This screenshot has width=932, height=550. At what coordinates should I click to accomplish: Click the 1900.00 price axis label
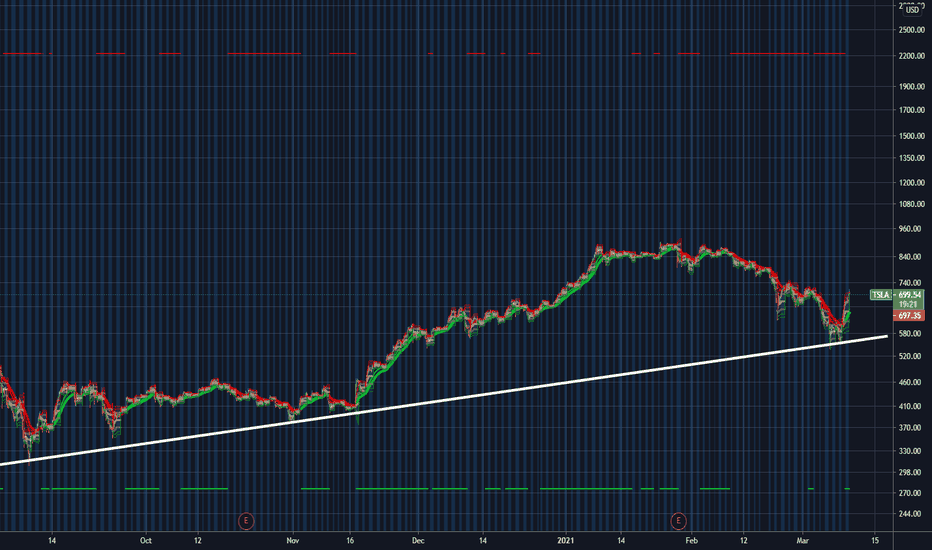tap(912, 87)
